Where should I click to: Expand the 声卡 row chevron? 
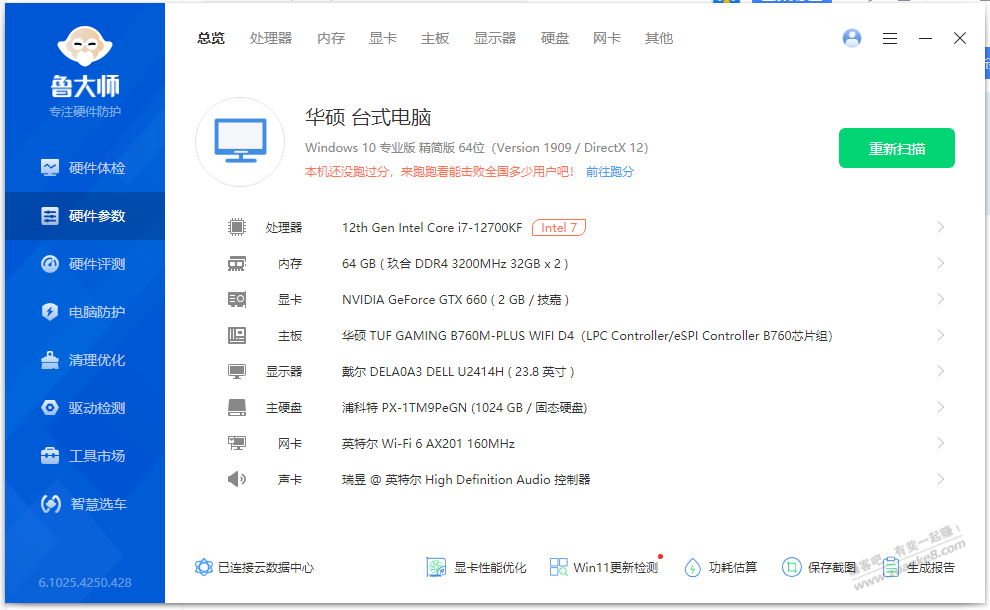[x=941, y=479]
